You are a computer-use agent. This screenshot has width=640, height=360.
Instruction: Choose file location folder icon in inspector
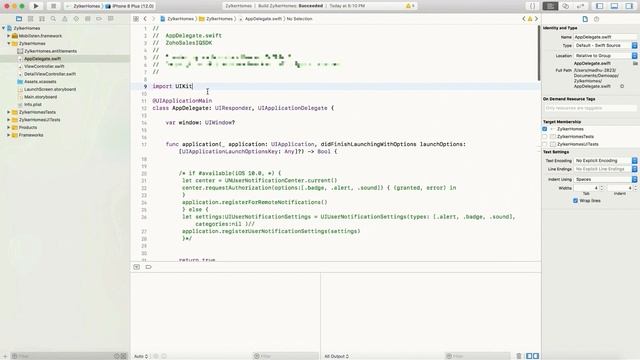click(x=635, y=63)
